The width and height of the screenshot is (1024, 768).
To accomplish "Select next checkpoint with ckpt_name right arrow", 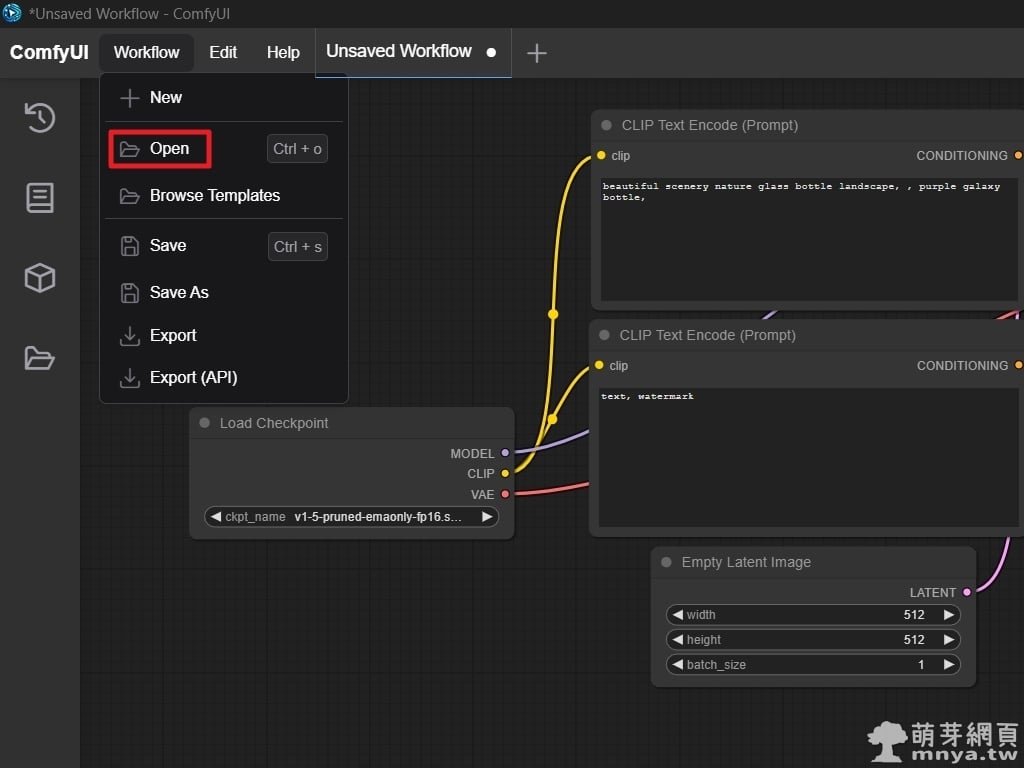I will pyautogui.click(x=487, y=517).
